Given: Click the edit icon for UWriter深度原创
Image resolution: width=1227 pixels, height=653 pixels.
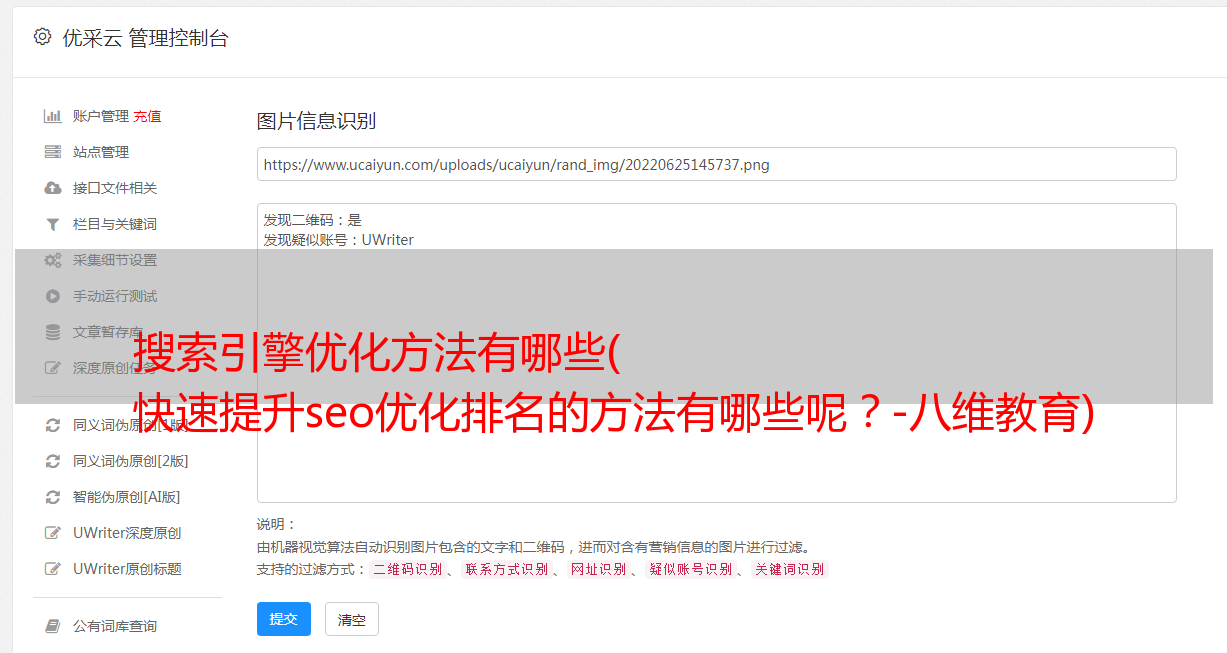Looking at the screenshot, I should coord(53,533).
